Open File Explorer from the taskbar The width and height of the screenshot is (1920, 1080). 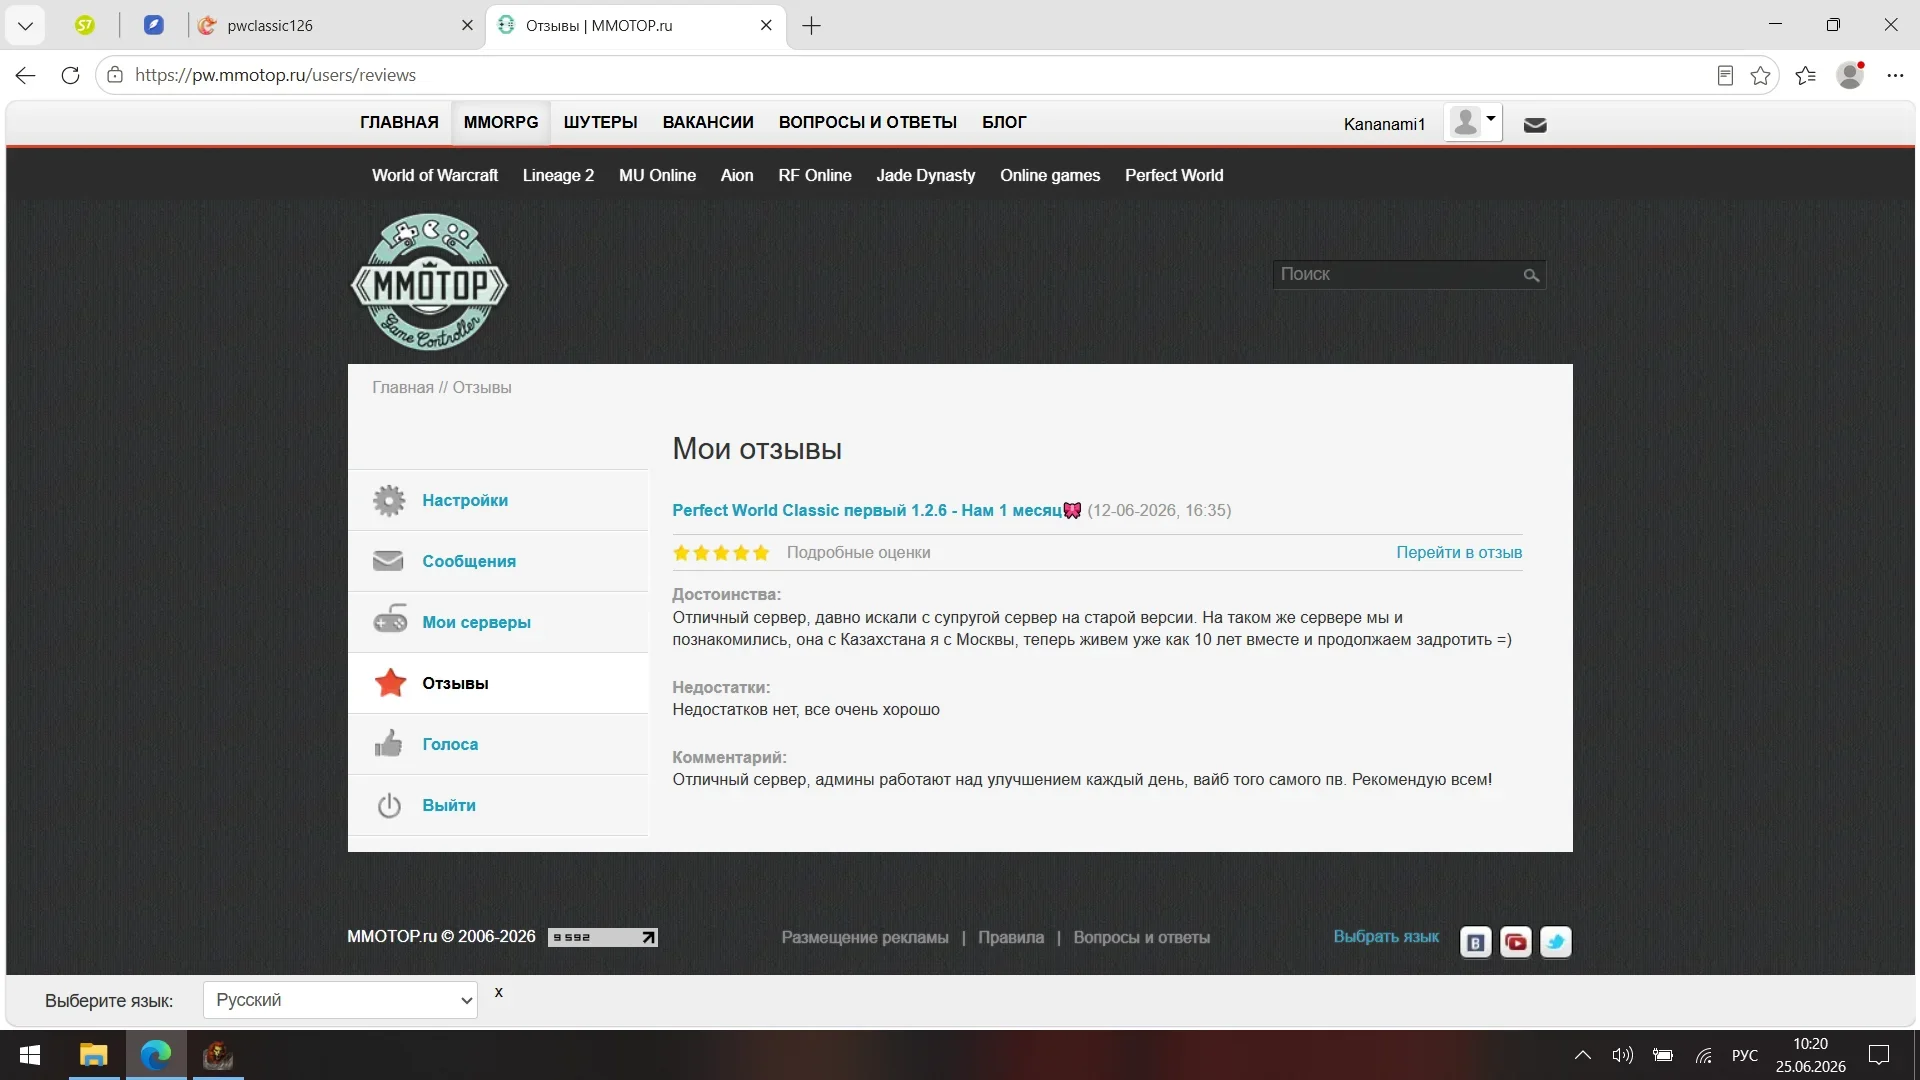click(94, 1055)
